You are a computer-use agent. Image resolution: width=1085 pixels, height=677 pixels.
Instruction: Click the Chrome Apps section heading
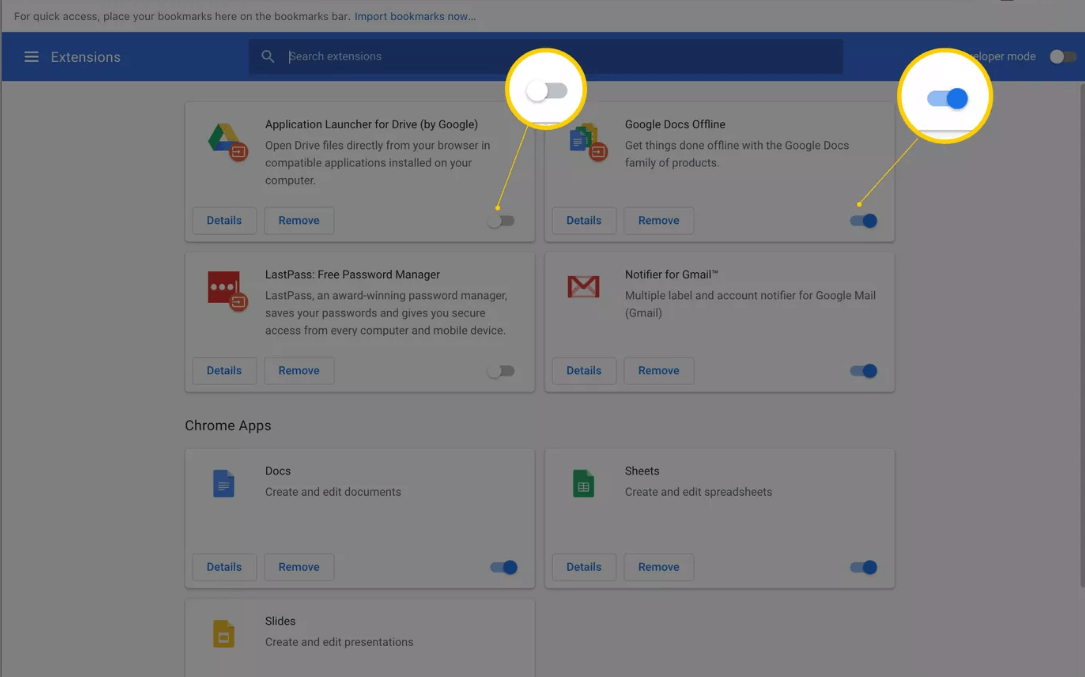point(228,426)
